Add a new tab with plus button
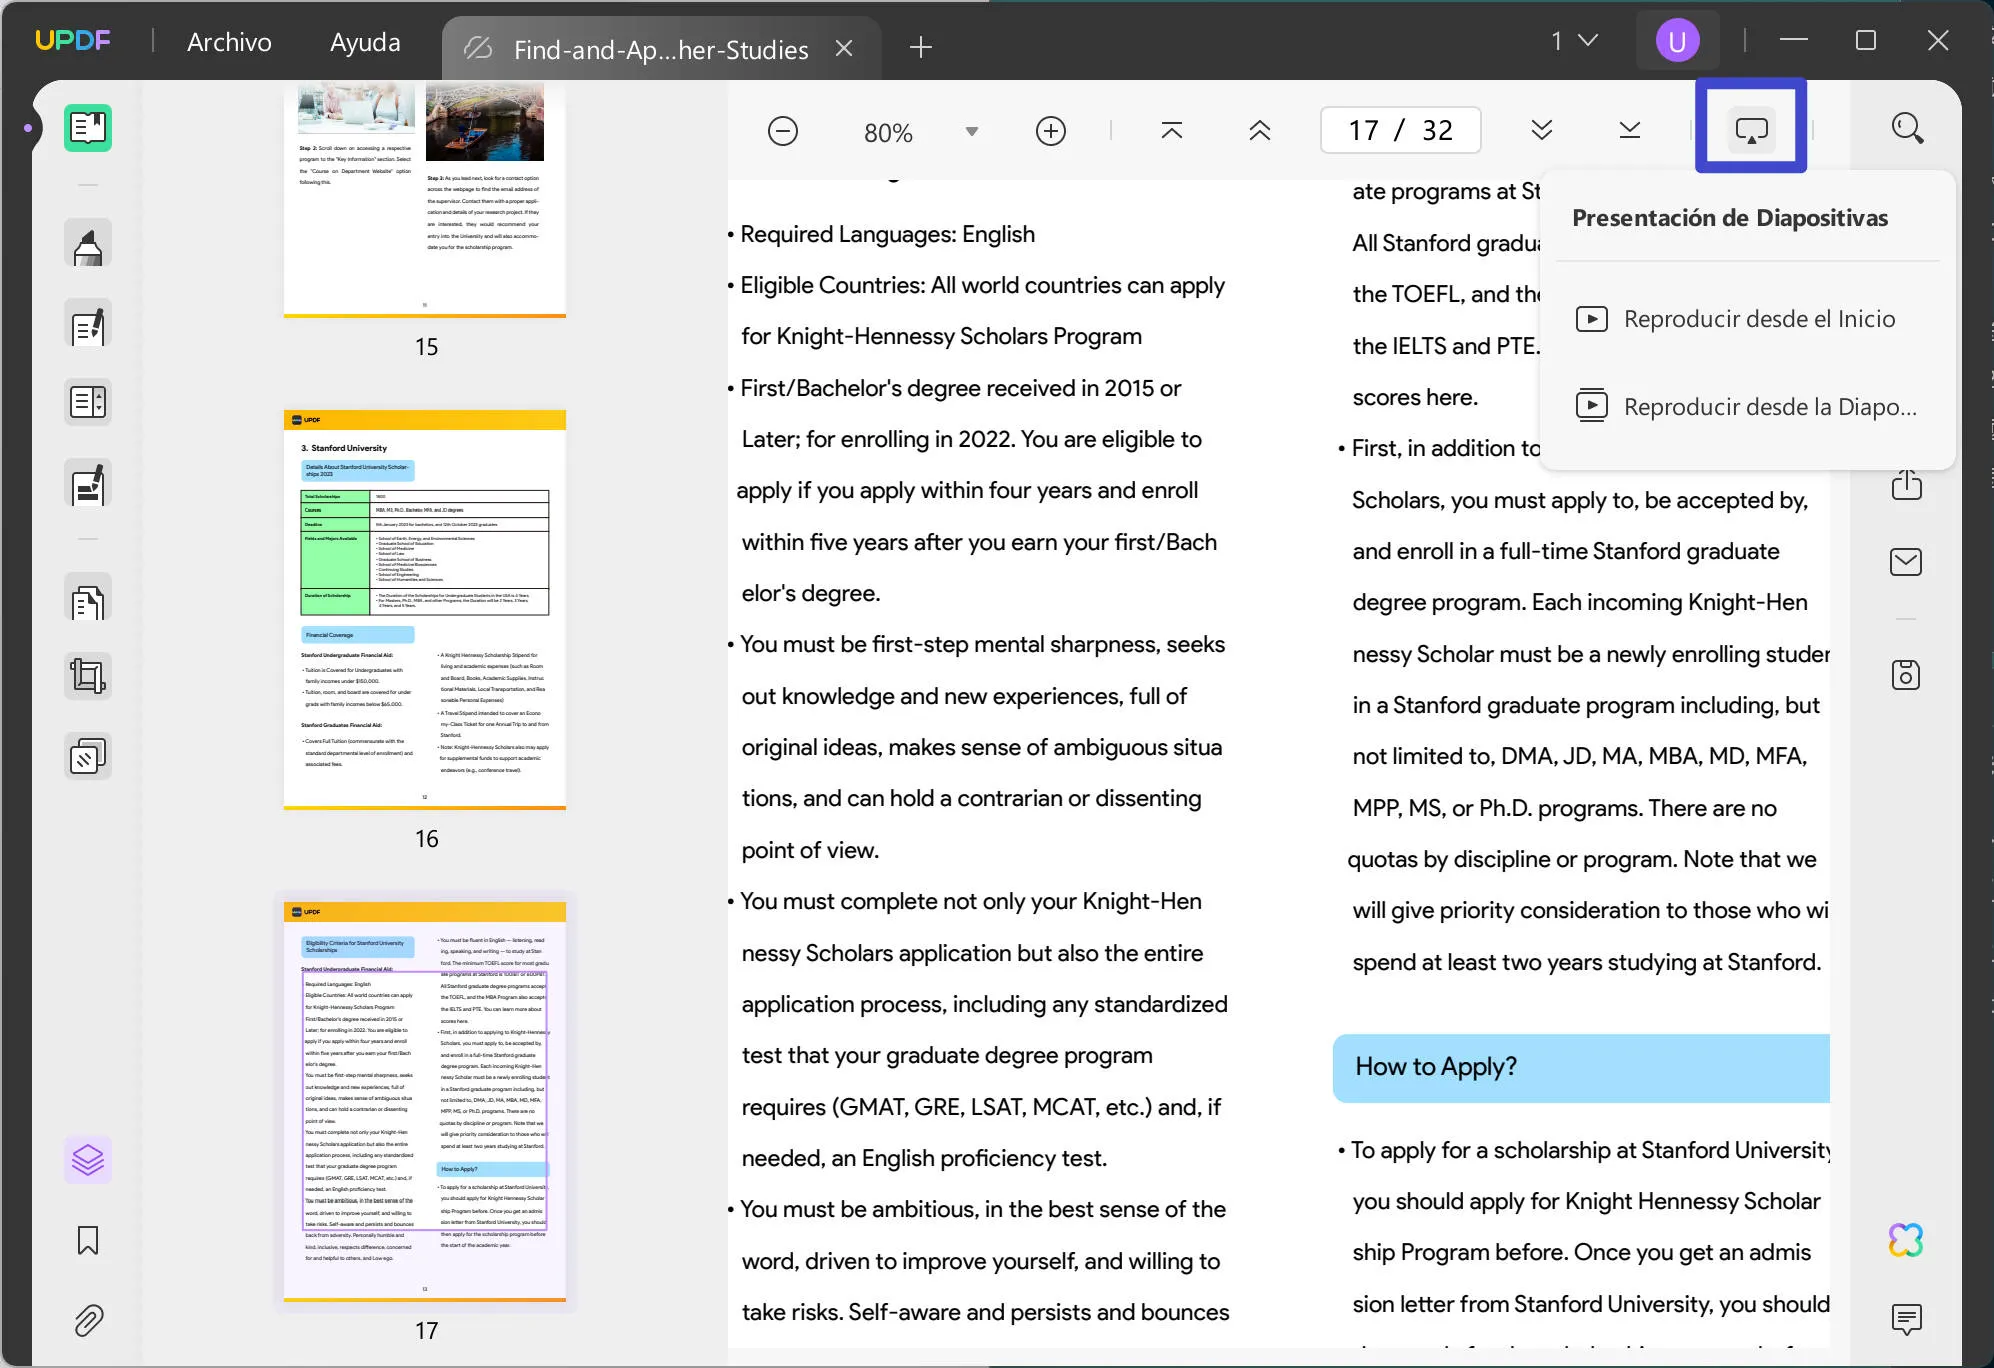This screenshot has width=1994, height=1368. point(921,47)
